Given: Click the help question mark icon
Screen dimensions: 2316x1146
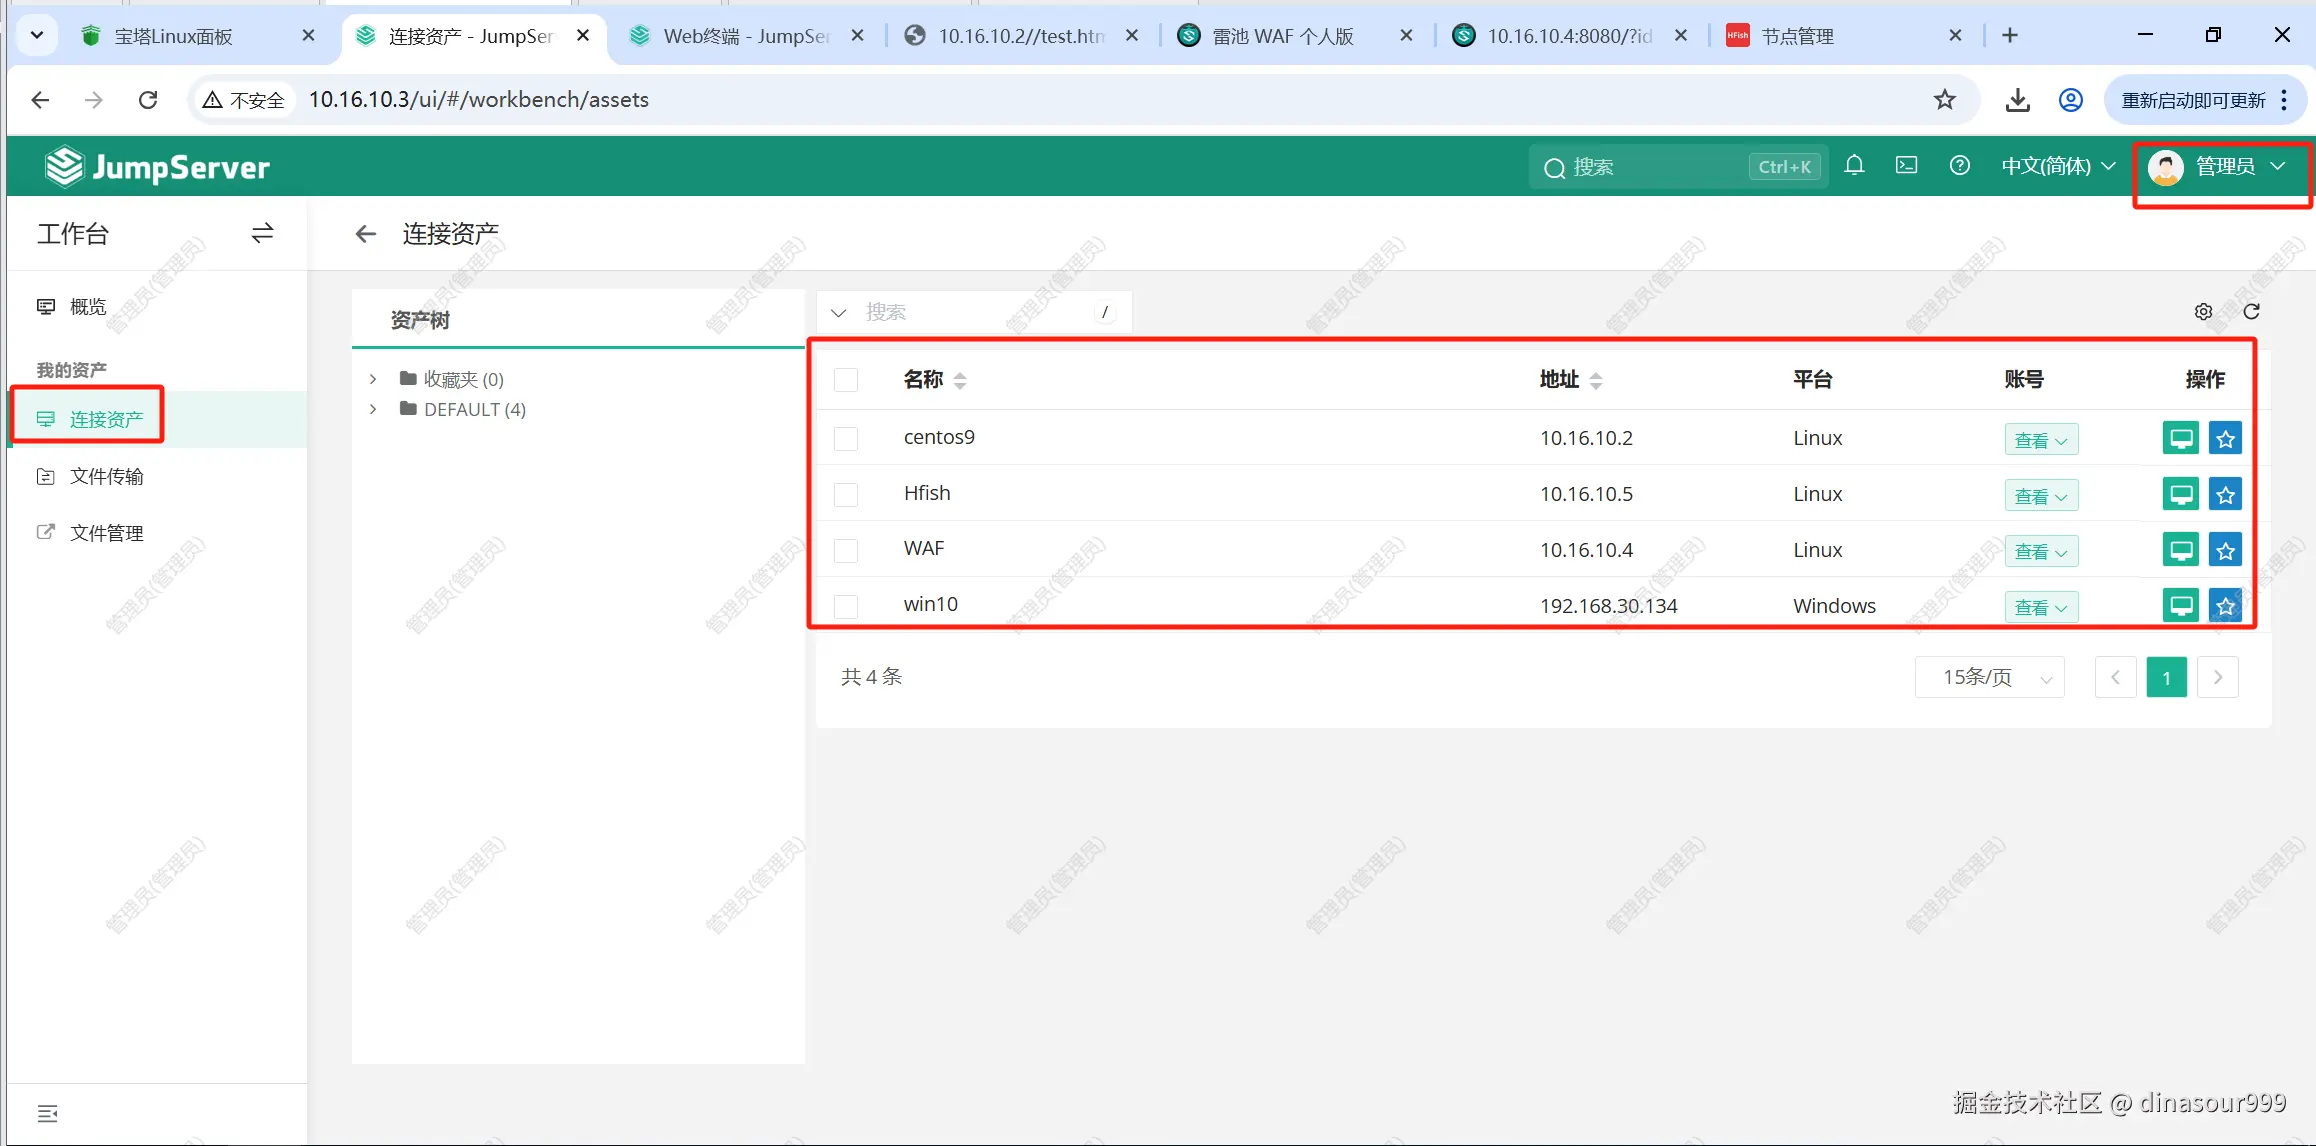Looking at the screenshot, I should pos(1959,166).
